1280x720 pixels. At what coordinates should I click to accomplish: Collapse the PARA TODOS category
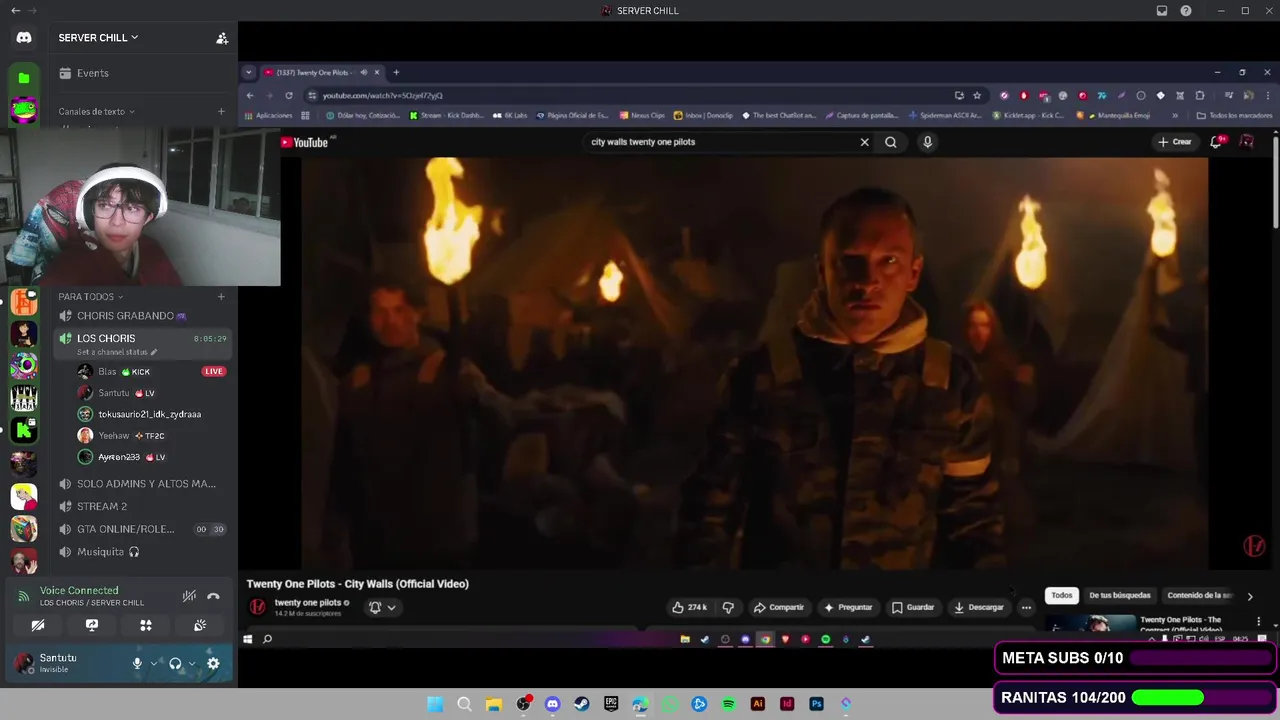click(x=90, y=296)
